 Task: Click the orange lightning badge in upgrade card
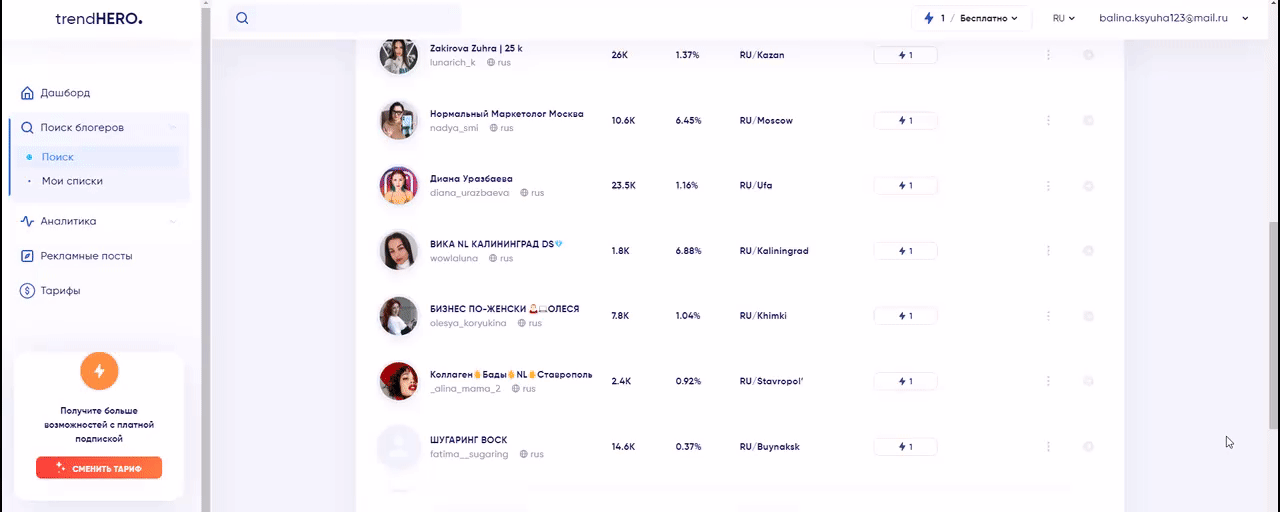[99, 371]
